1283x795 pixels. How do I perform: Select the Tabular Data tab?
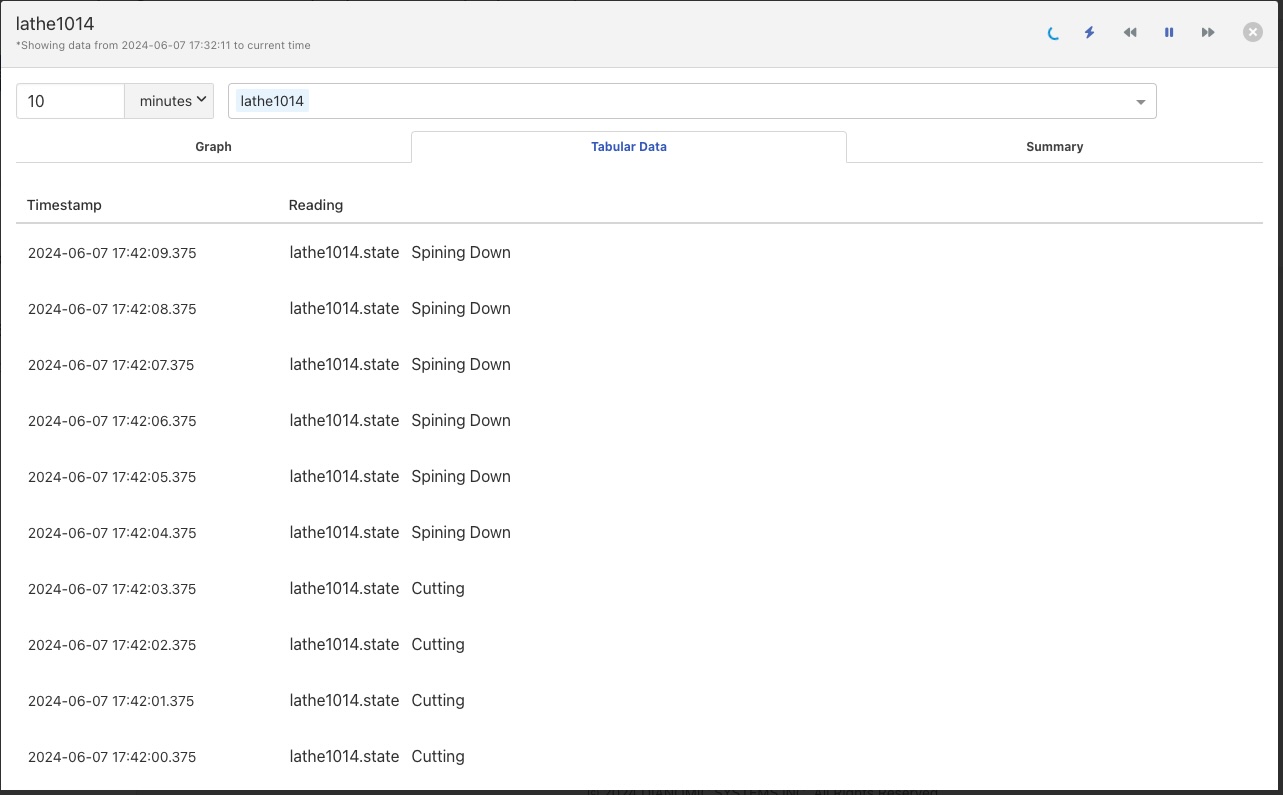(628, 146)
